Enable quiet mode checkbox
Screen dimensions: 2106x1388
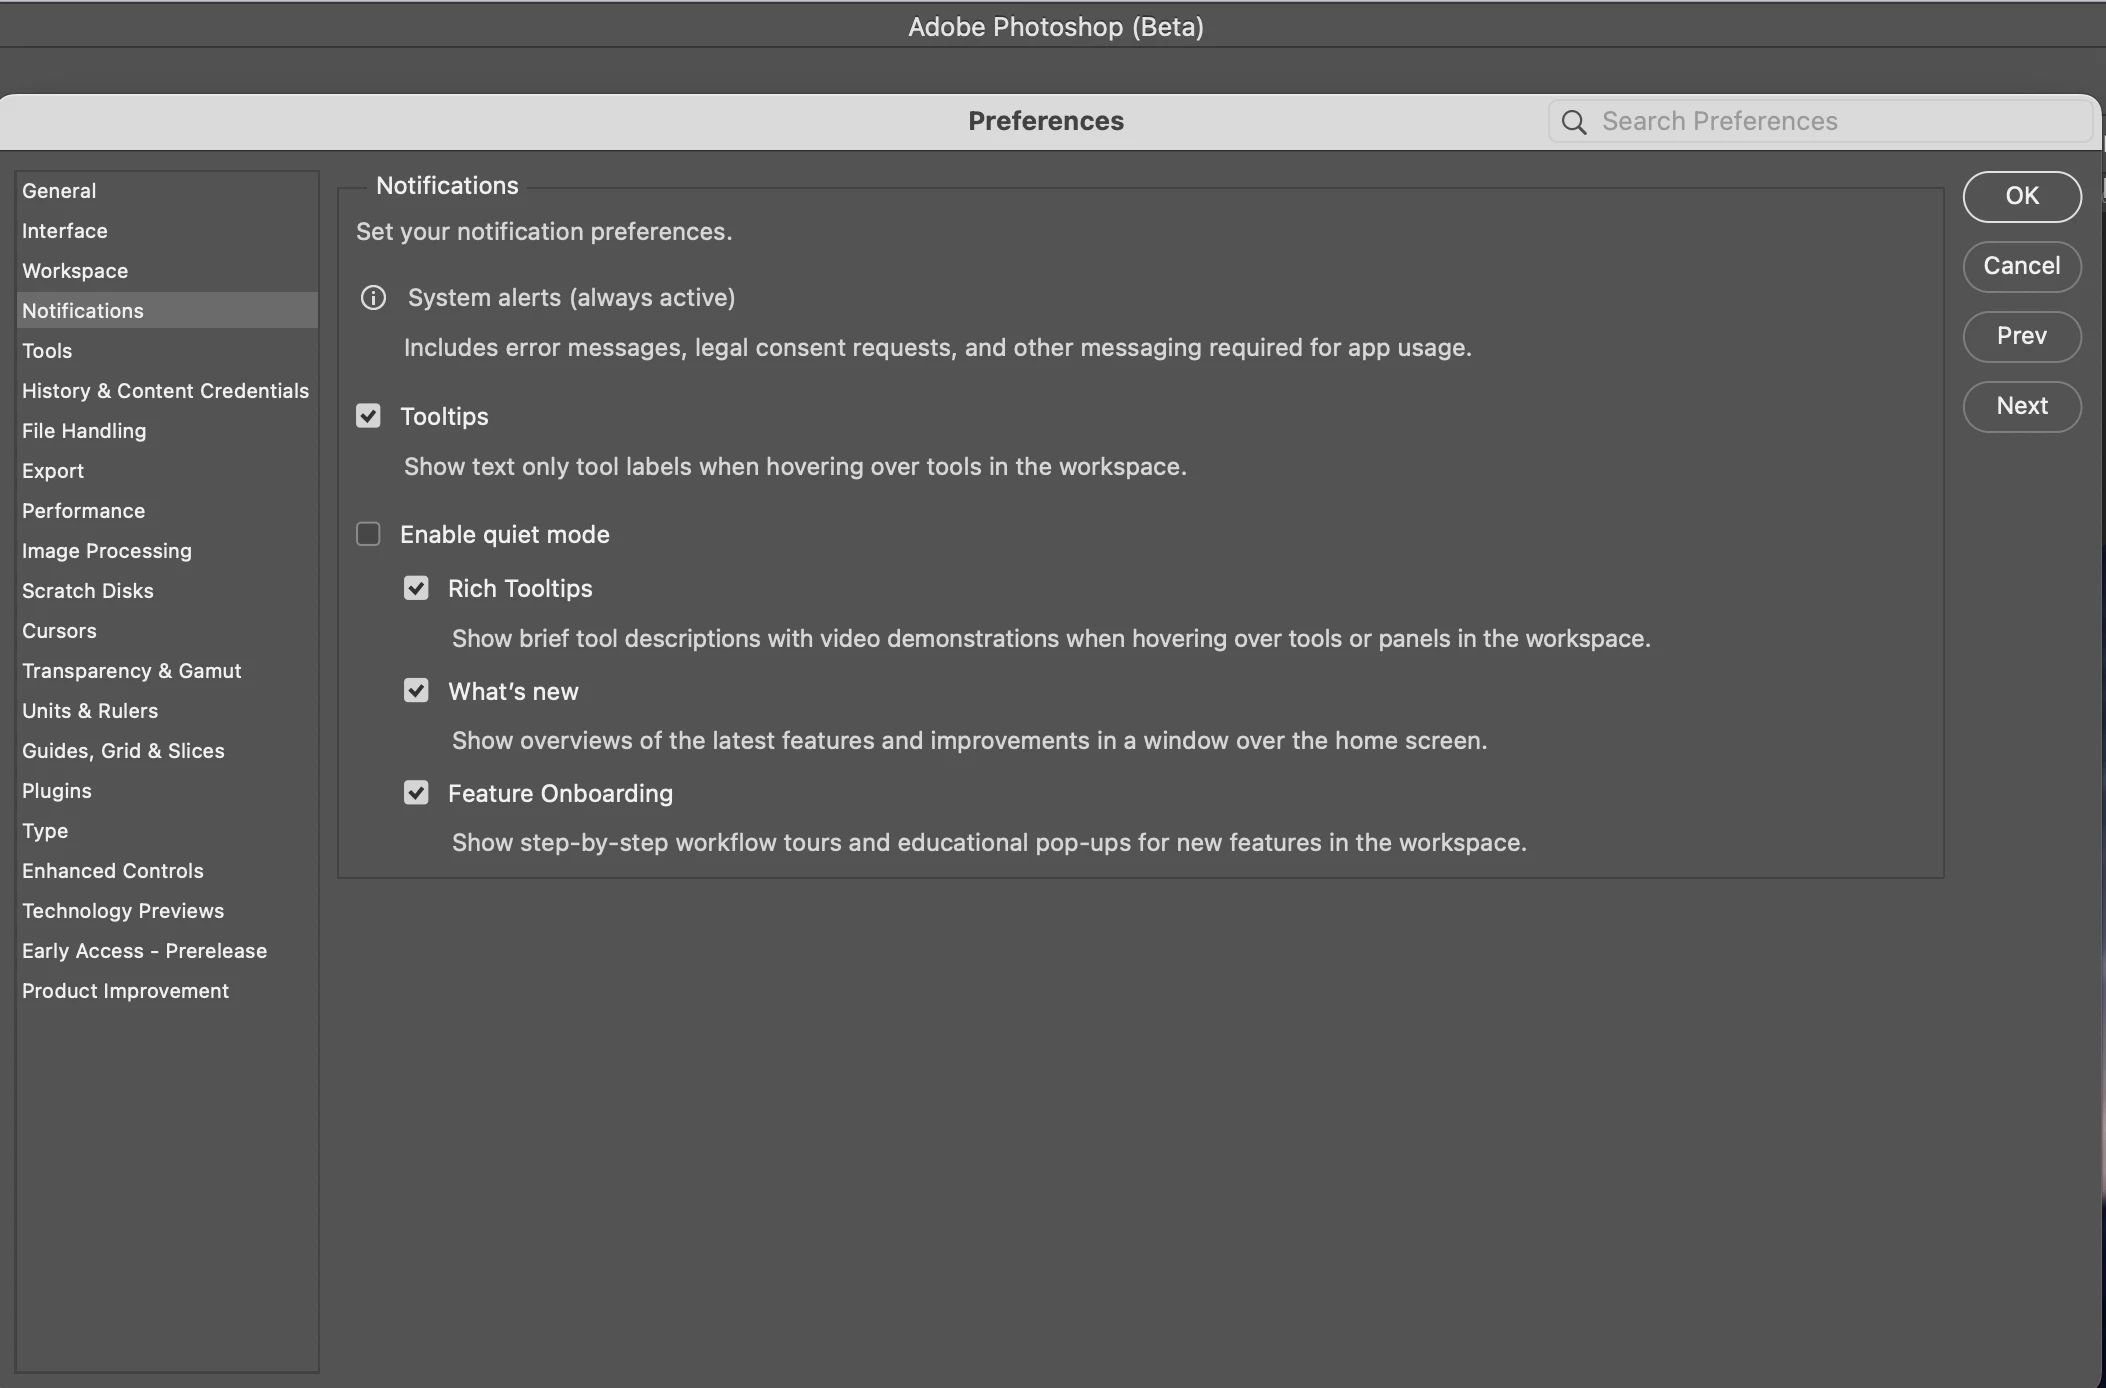368,534
